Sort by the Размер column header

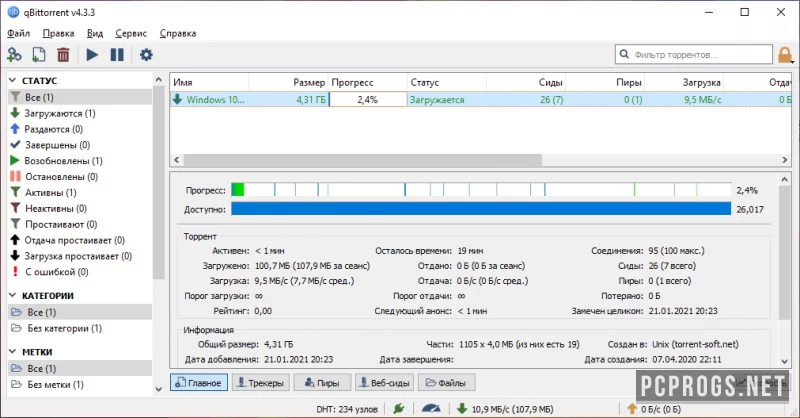click(288, 82)
